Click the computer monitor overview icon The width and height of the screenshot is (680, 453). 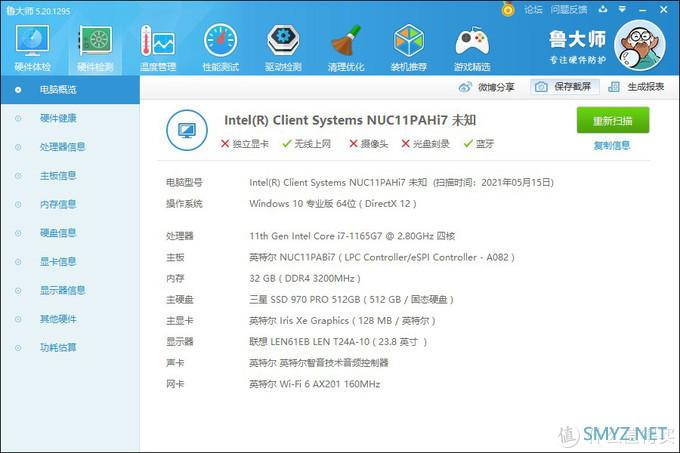click(x=187, y=130)
